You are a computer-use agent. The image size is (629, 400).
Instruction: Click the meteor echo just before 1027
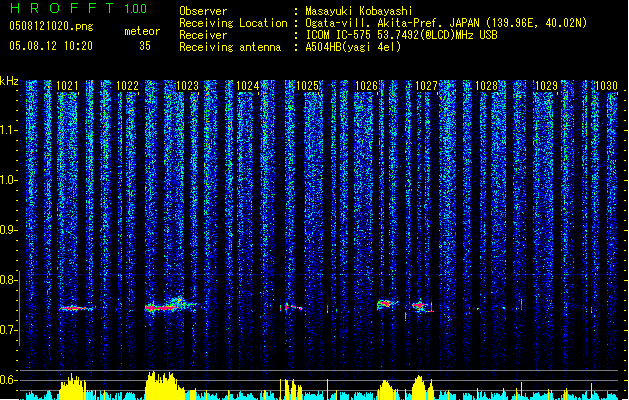pos(422,307)
